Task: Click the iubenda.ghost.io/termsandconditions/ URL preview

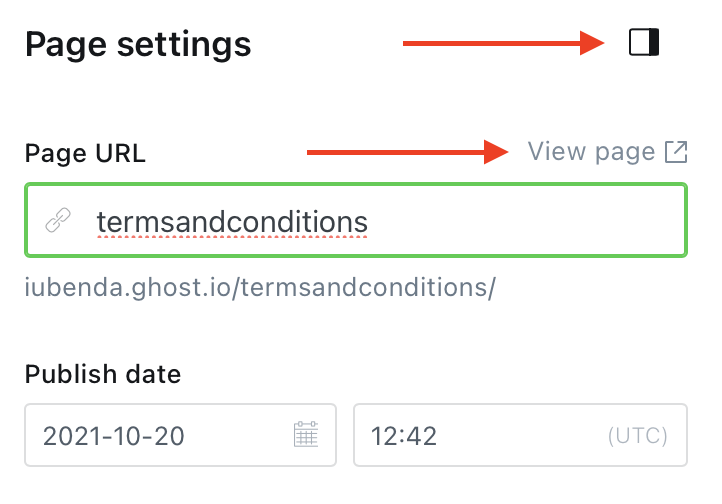Action: 260,289
